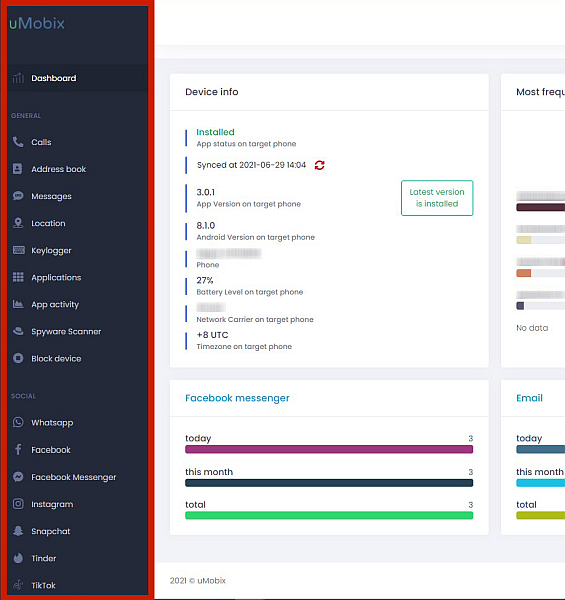Click the Location pin icon
The width and height of the screenshot is (565, 600).
[x=18, y=223]
